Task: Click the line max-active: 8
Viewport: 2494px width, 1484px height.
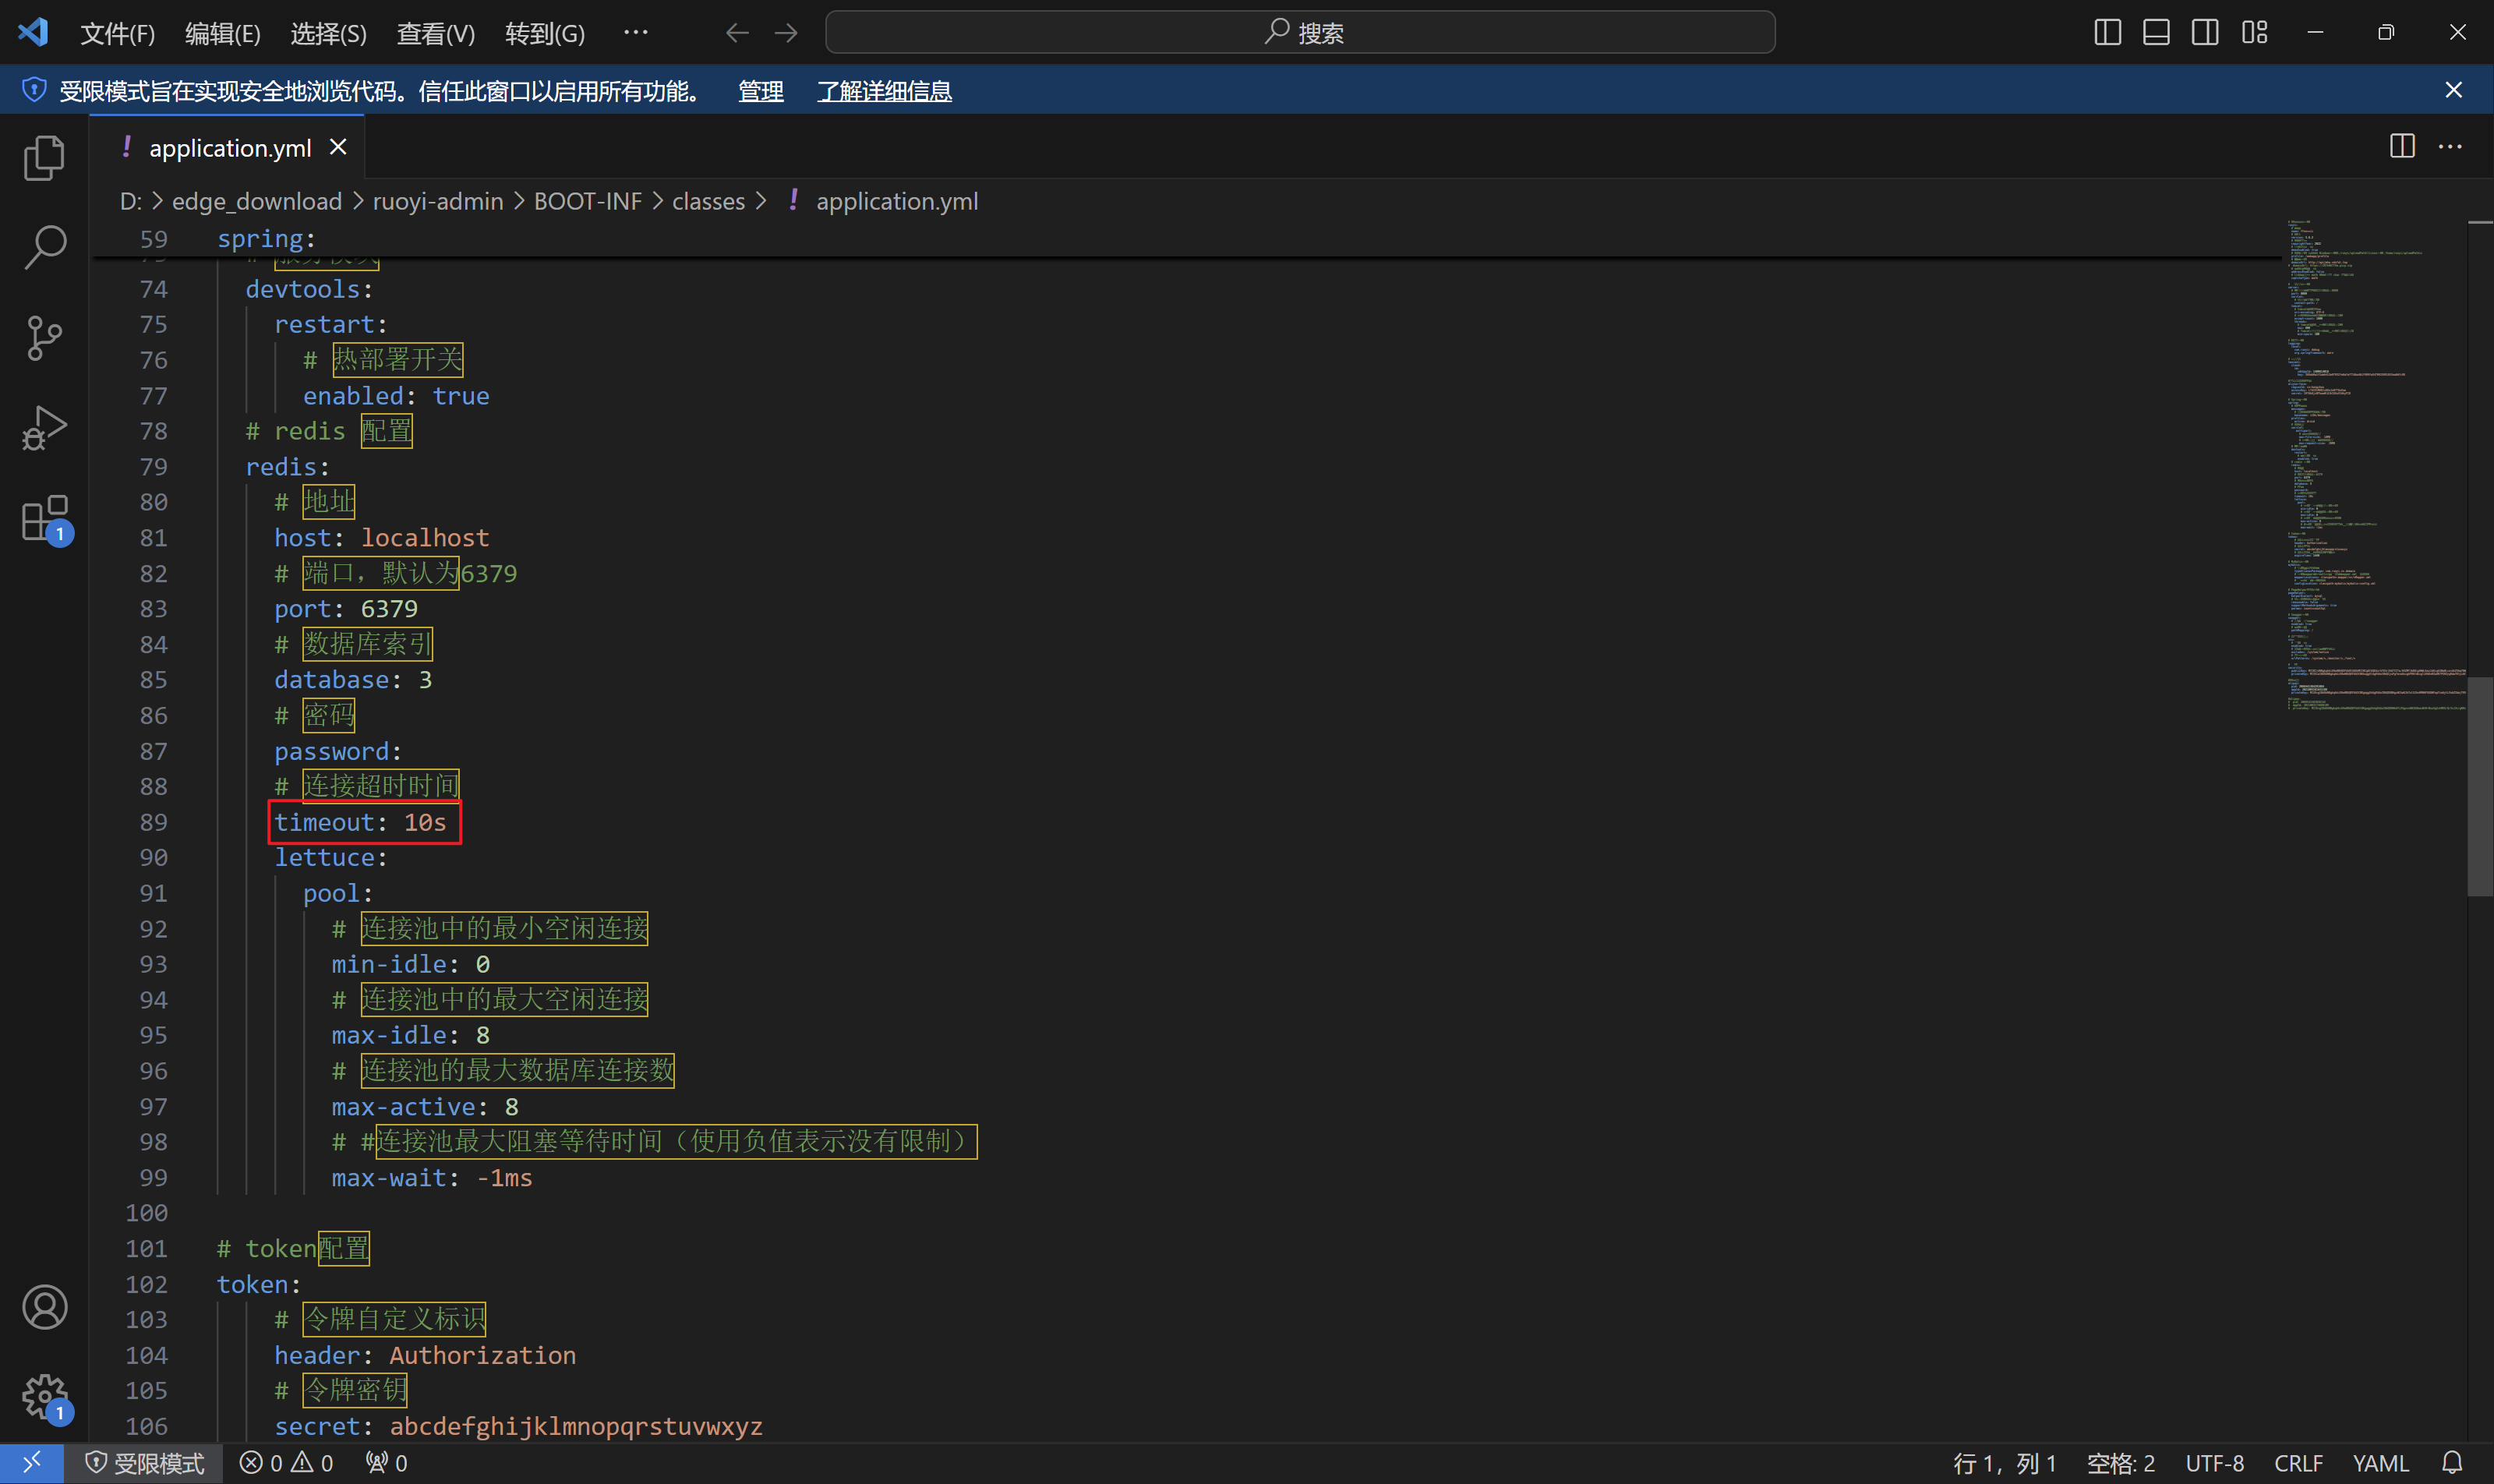Action: click(x=425, y=1107)
